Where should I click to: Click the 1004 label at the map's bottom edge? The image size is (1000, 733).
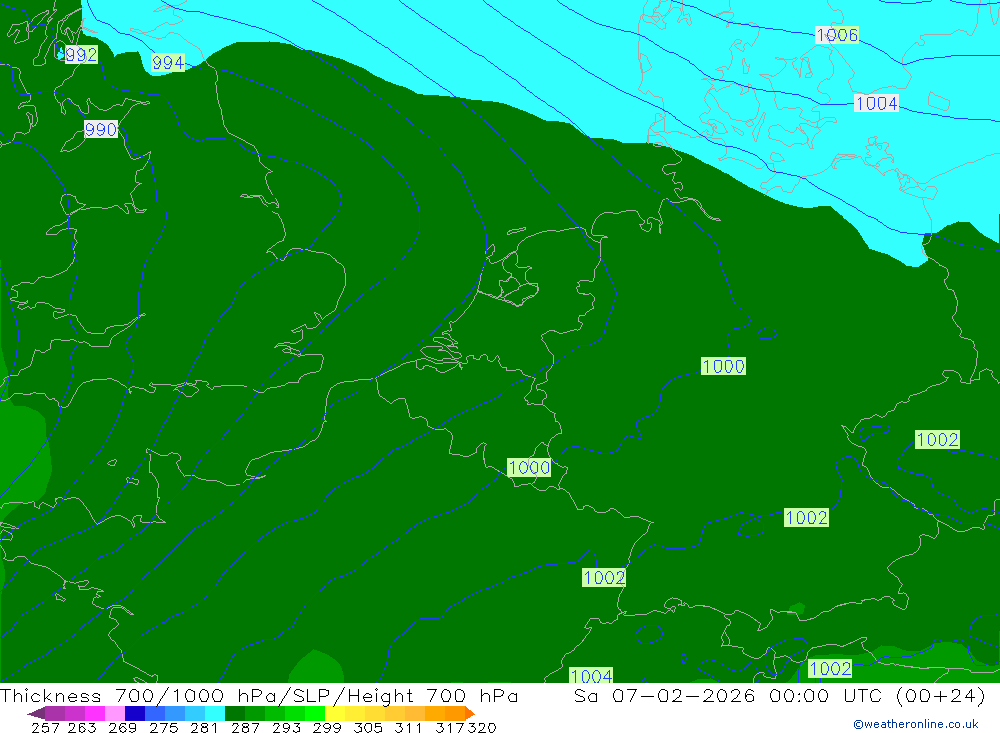(x=591, y=676)
